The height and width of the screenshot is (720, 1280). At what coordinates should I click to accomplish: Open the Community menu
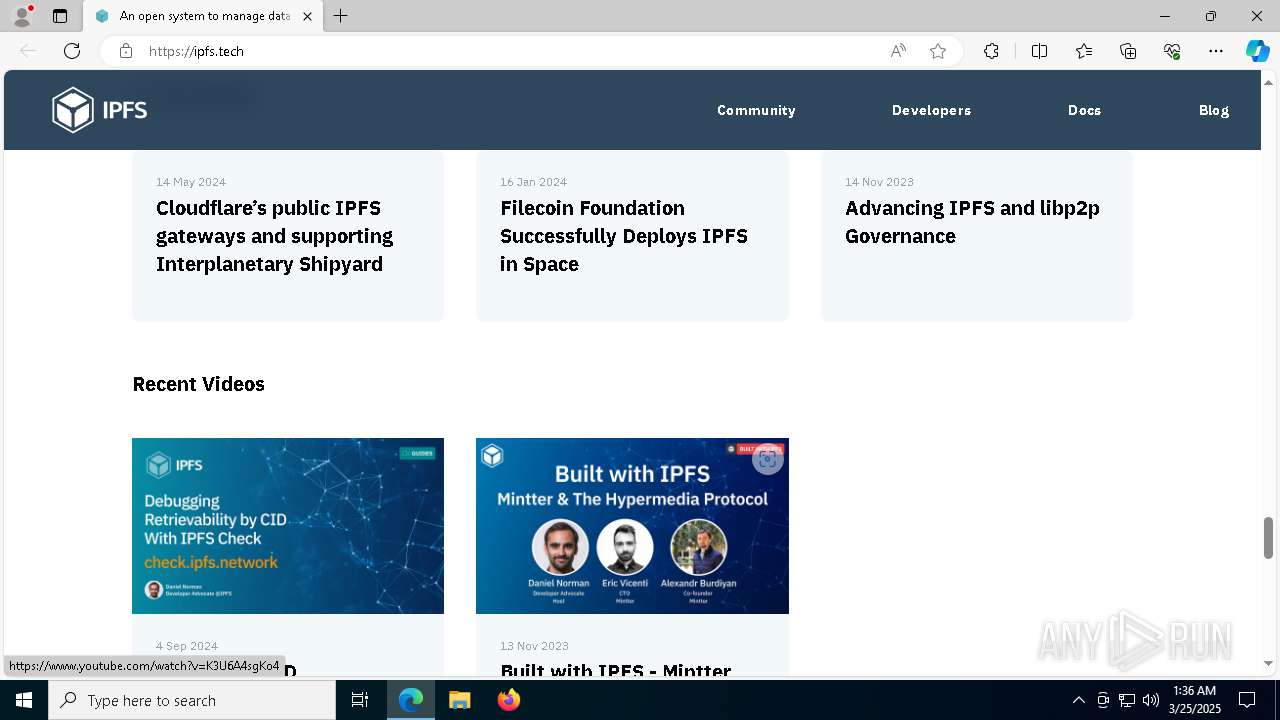[756, 110]
